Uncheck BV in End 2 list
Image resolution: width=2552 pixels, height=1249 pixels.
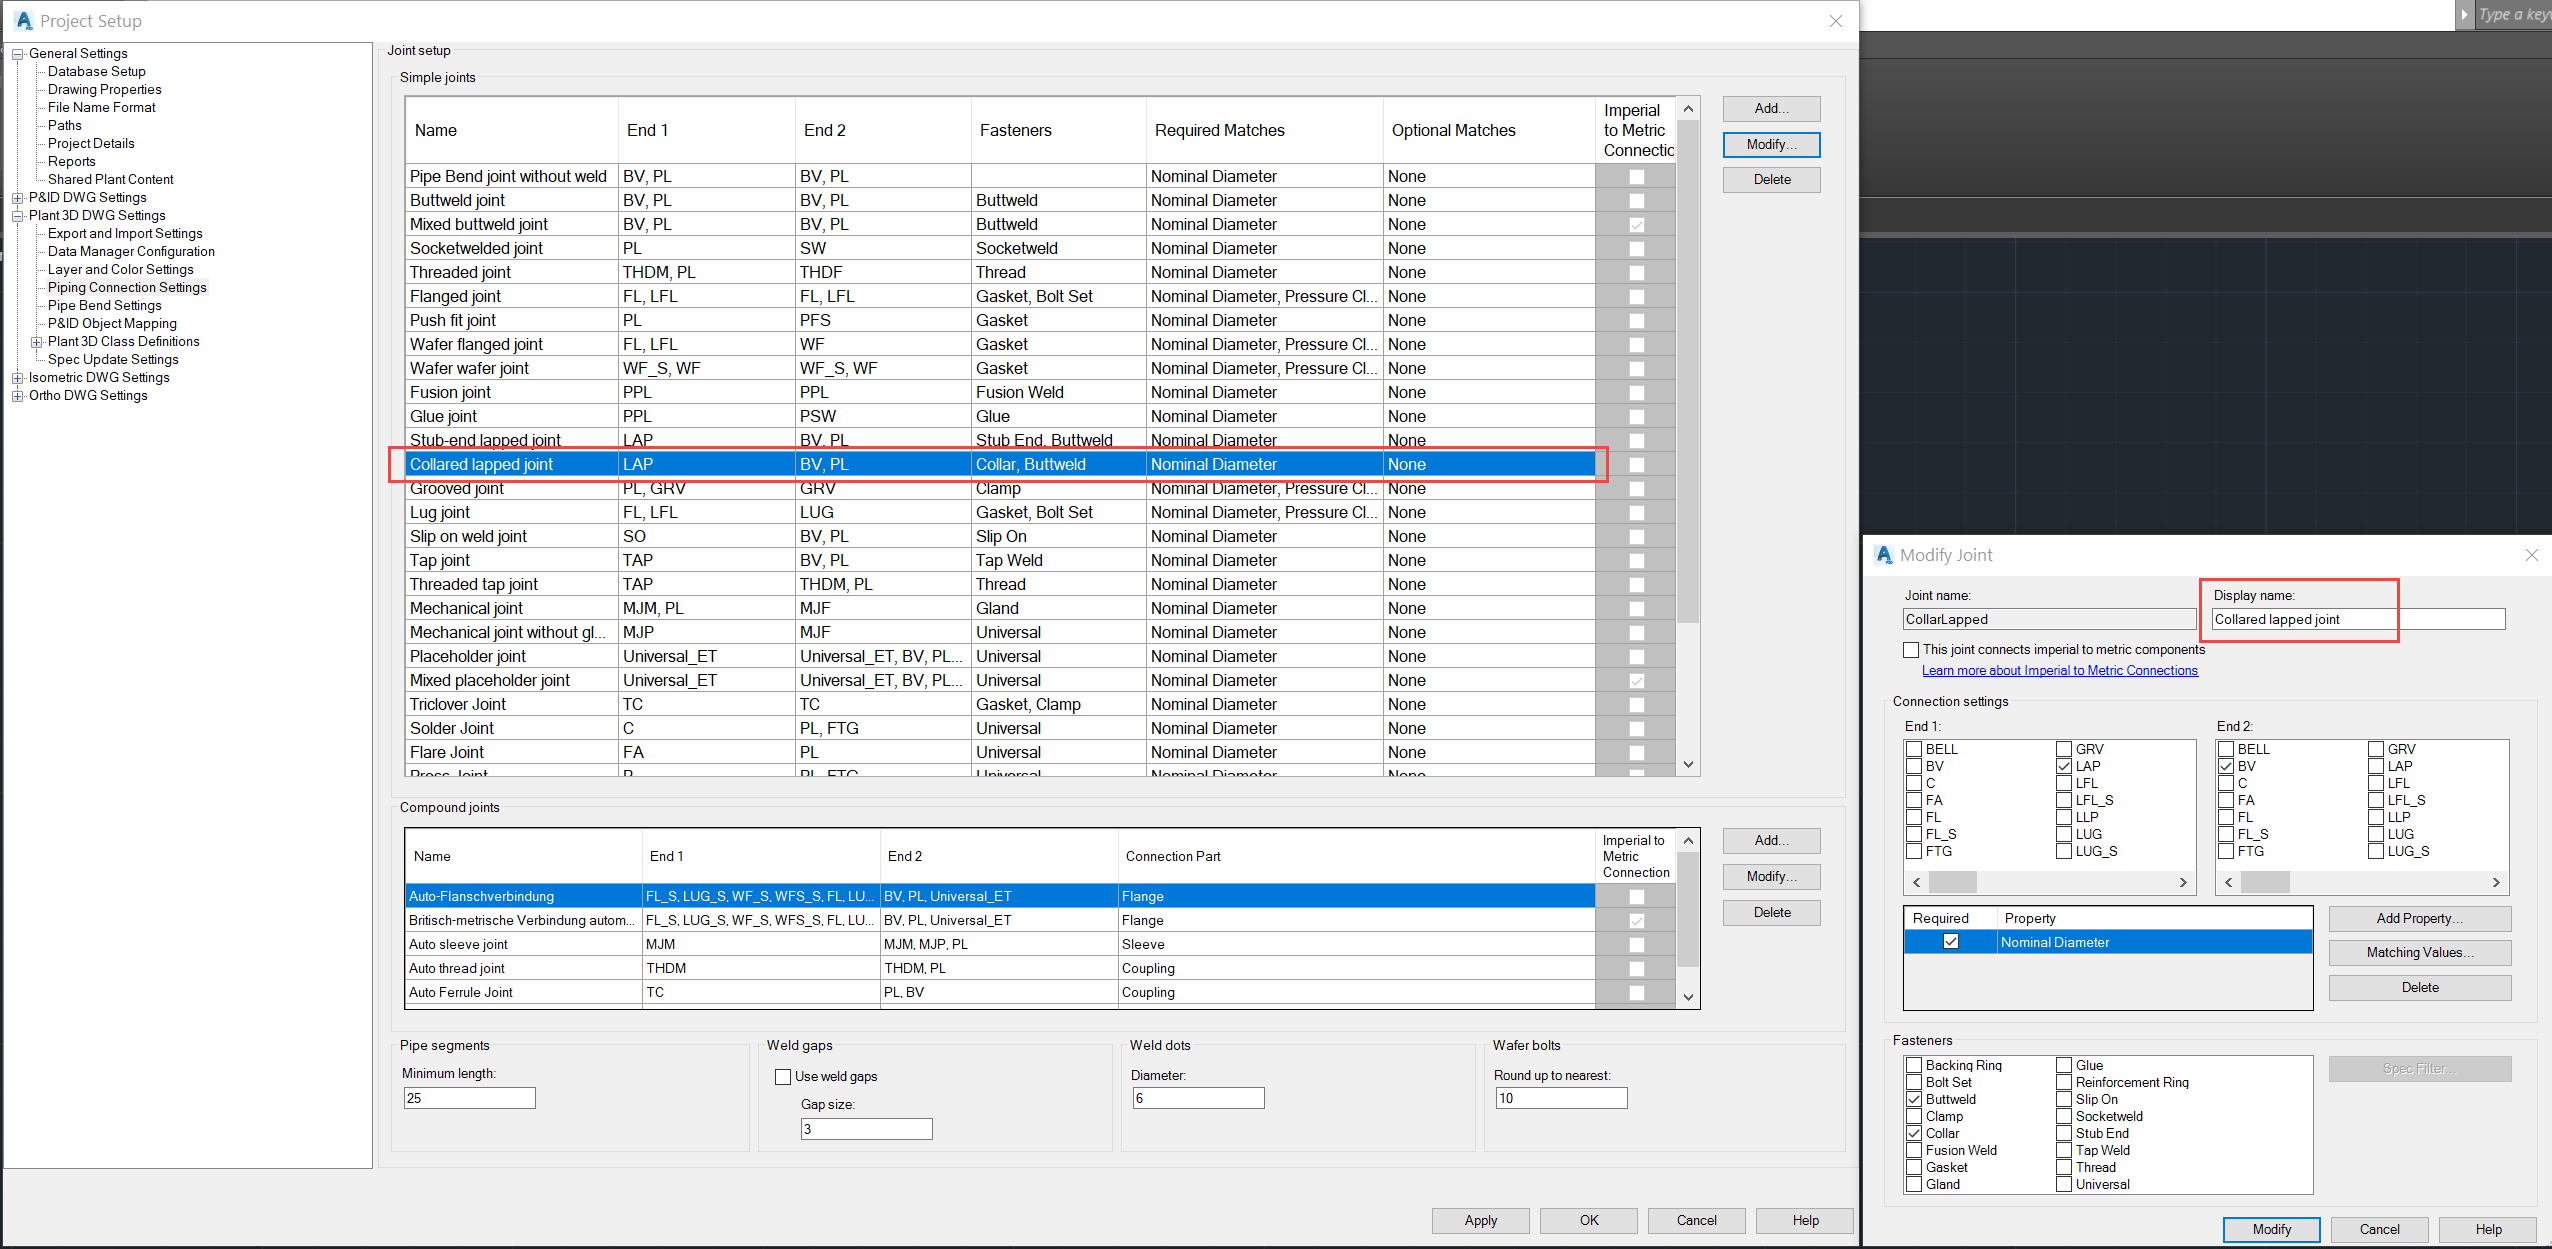pyautogui.click(x=2226, y=766)
